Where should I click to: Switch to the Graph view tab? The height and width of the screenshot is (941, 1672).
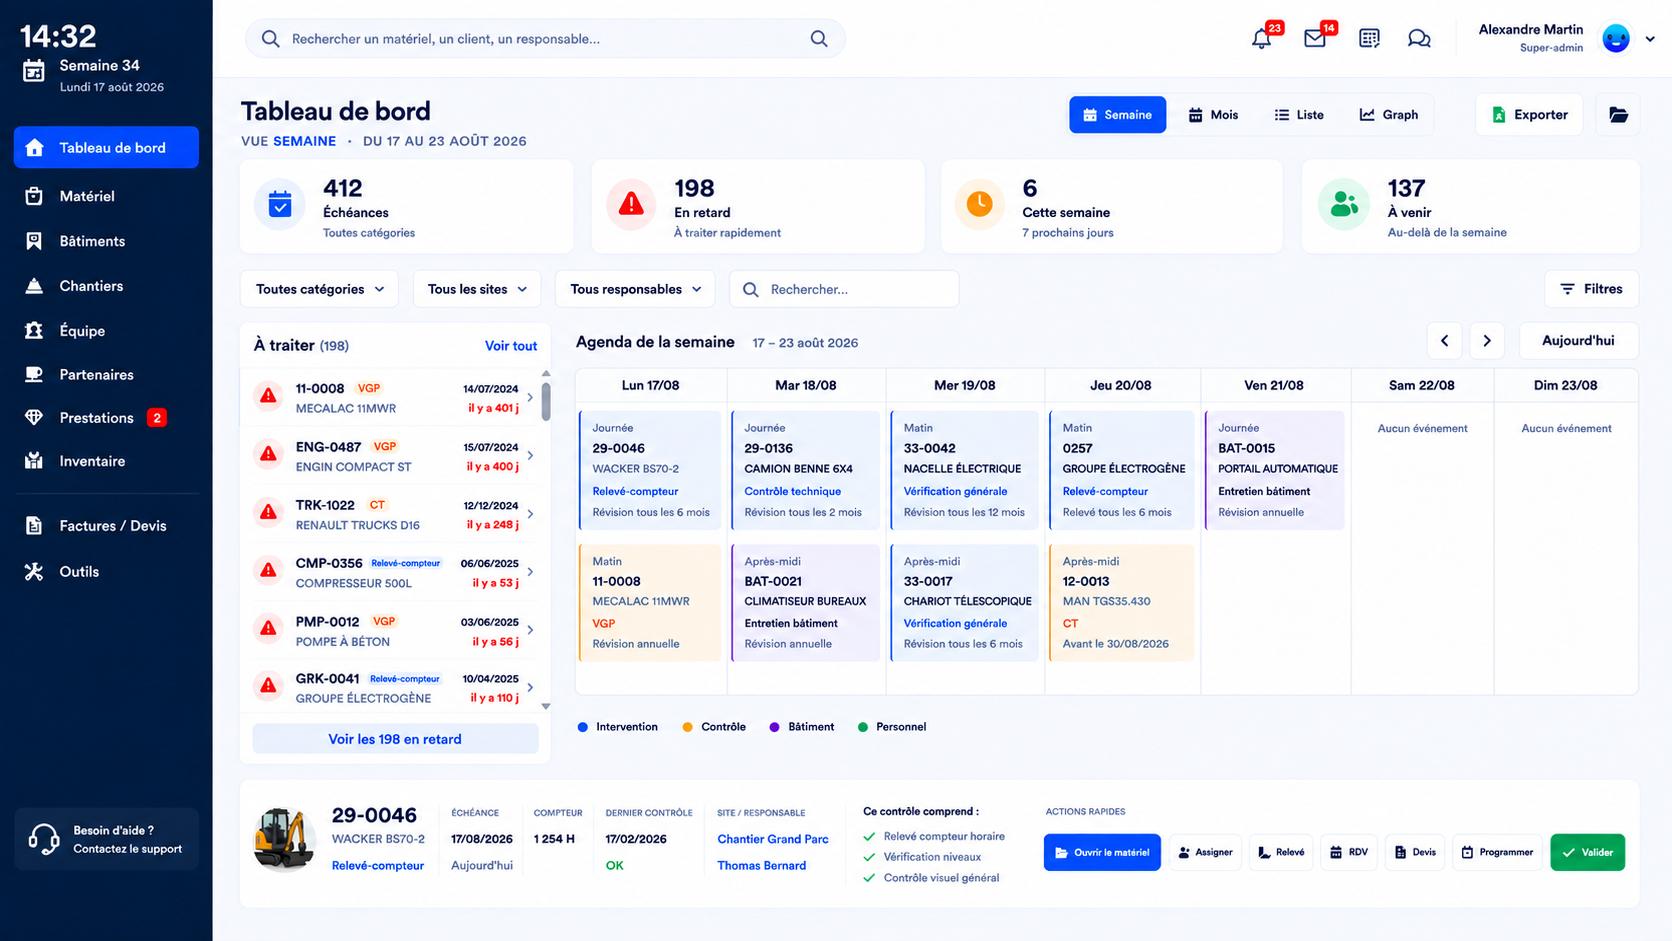click(1388, 115)
